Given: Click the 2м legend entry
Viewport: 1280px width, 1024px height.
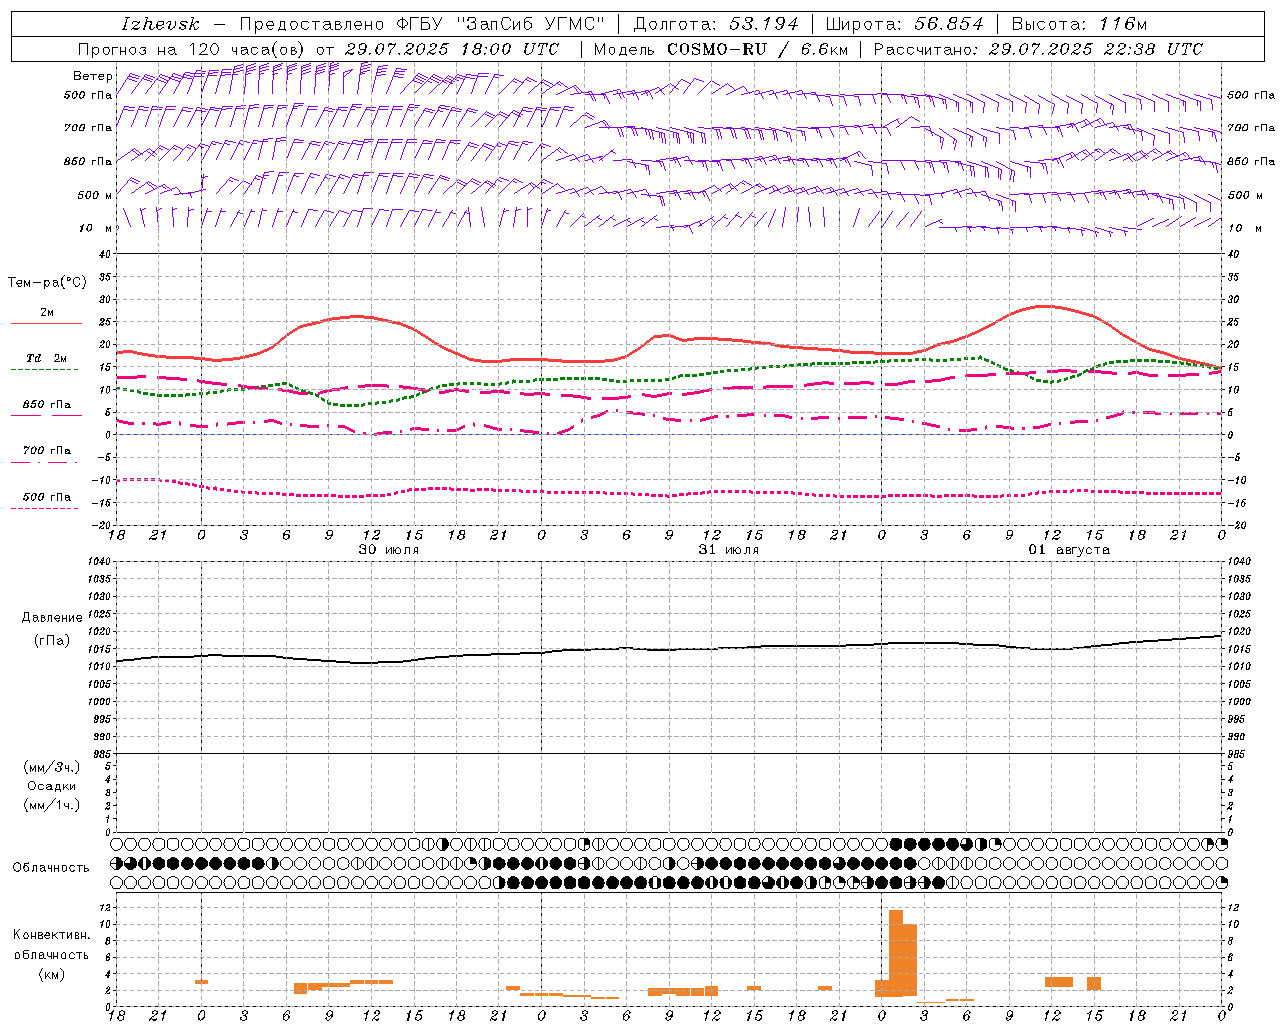Looking at the screenshot, I should (x=46, y=313).
